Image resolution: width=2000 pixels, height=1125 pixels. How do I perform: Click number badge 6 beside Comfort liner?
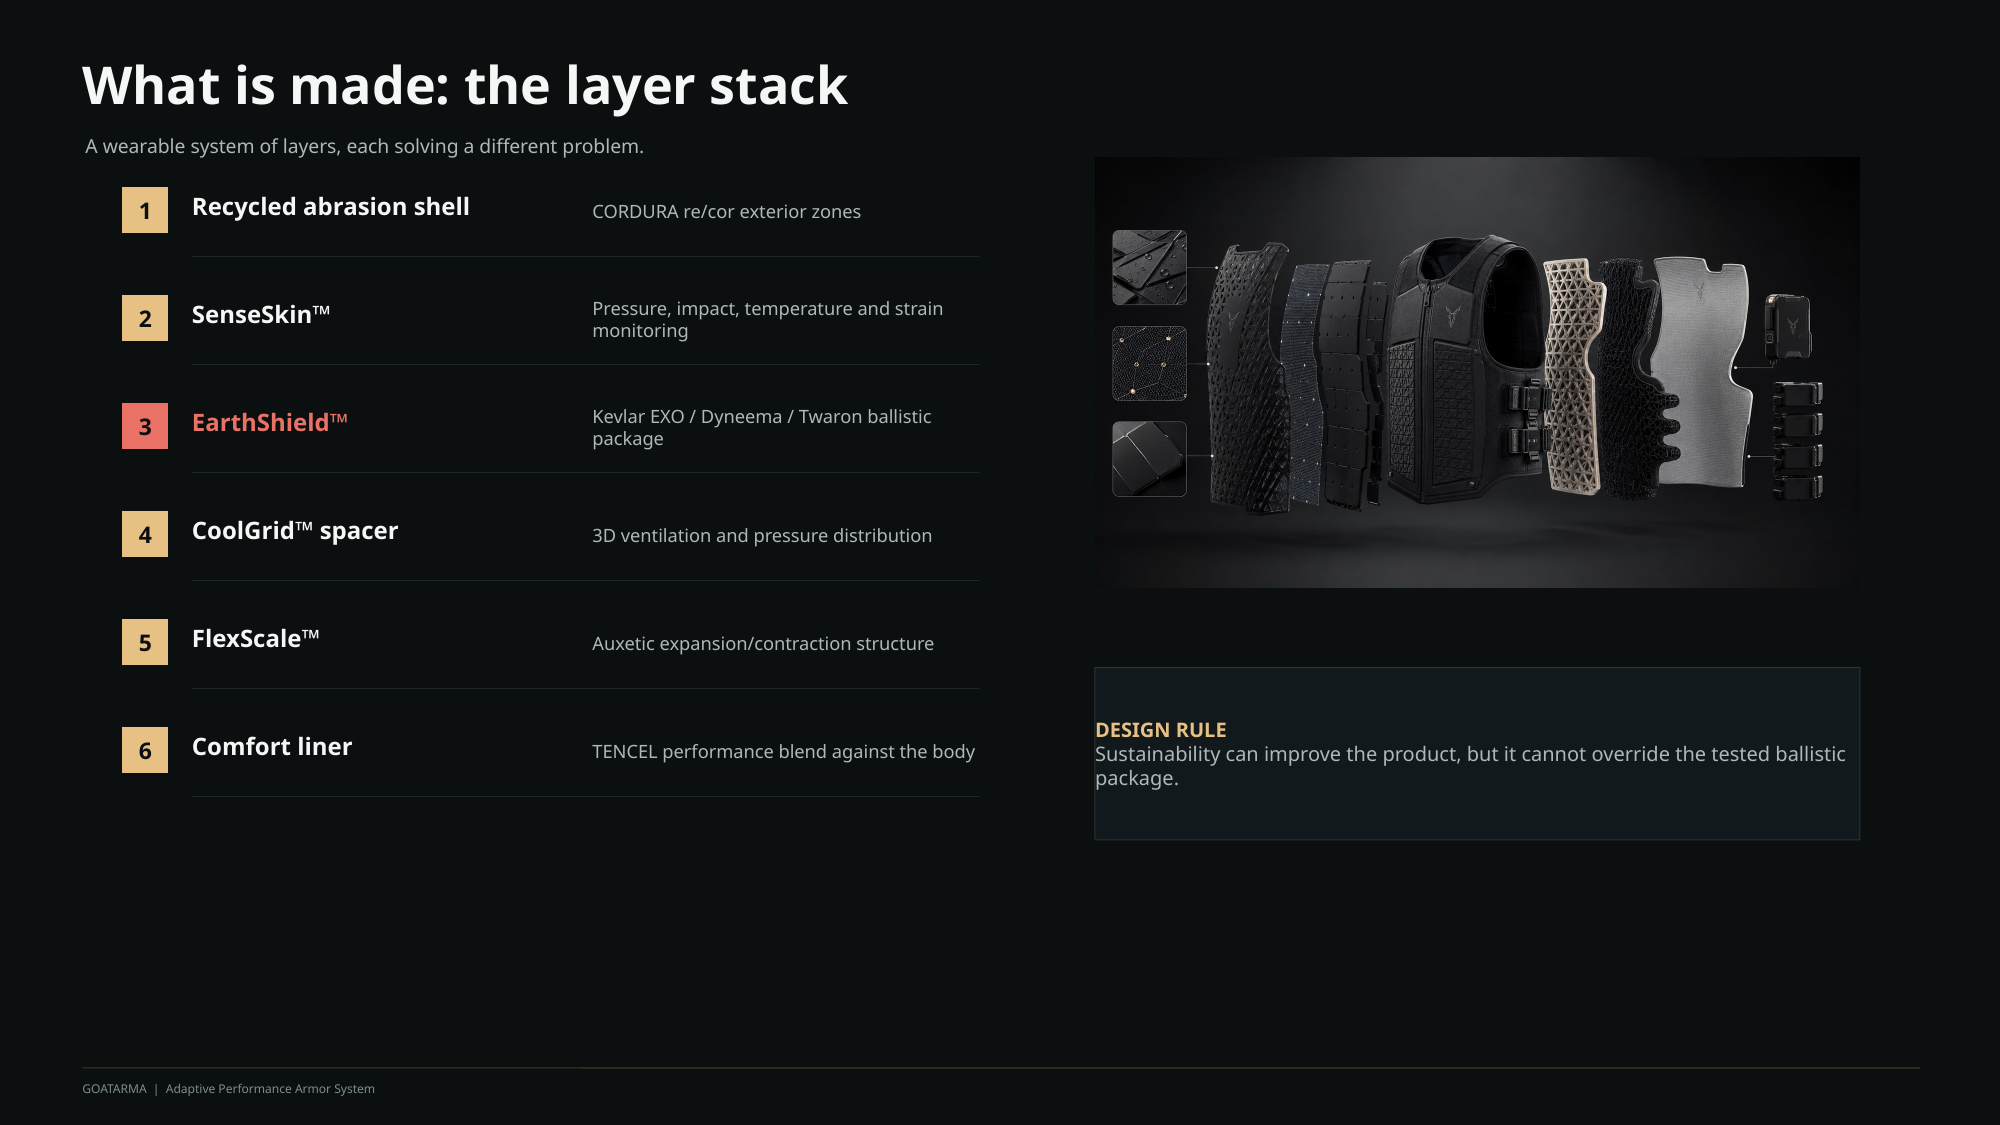coord(145,750)
